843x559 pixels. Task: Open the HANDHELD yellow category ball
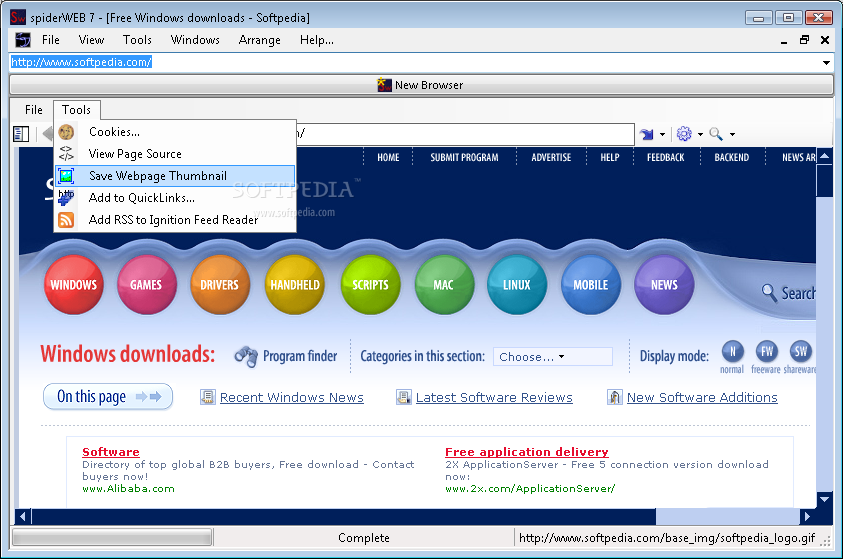click(295, 285)
